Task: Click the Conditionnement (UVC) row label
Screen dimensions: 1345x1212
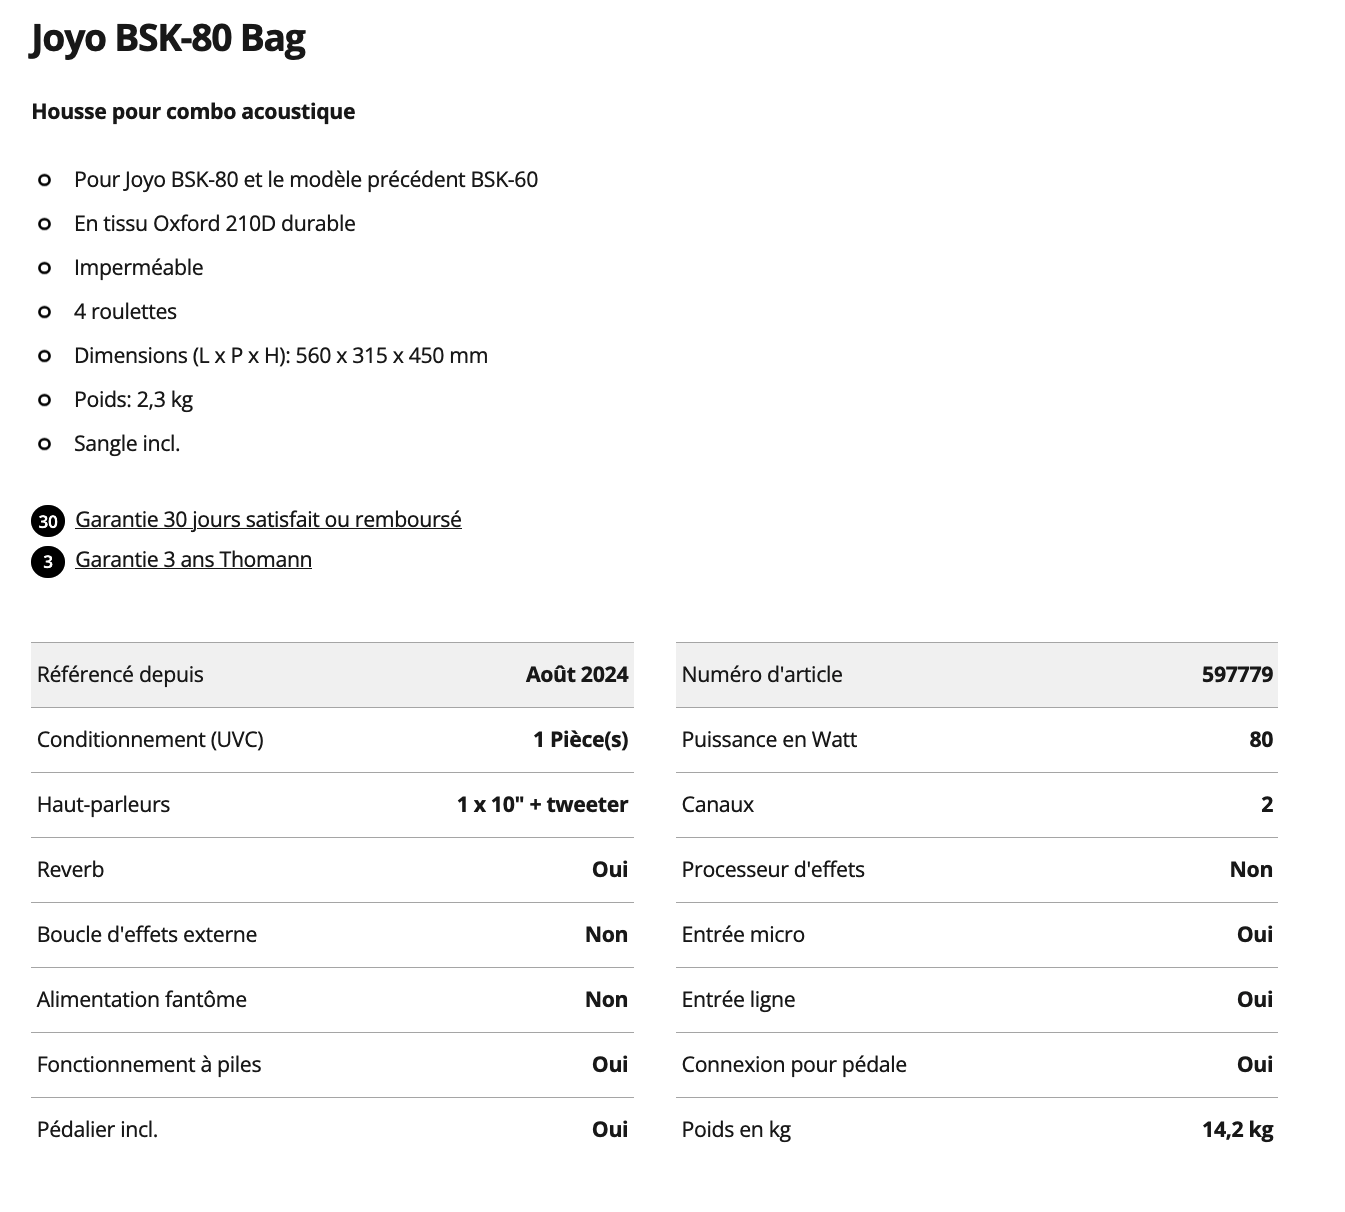Action: 150,740
